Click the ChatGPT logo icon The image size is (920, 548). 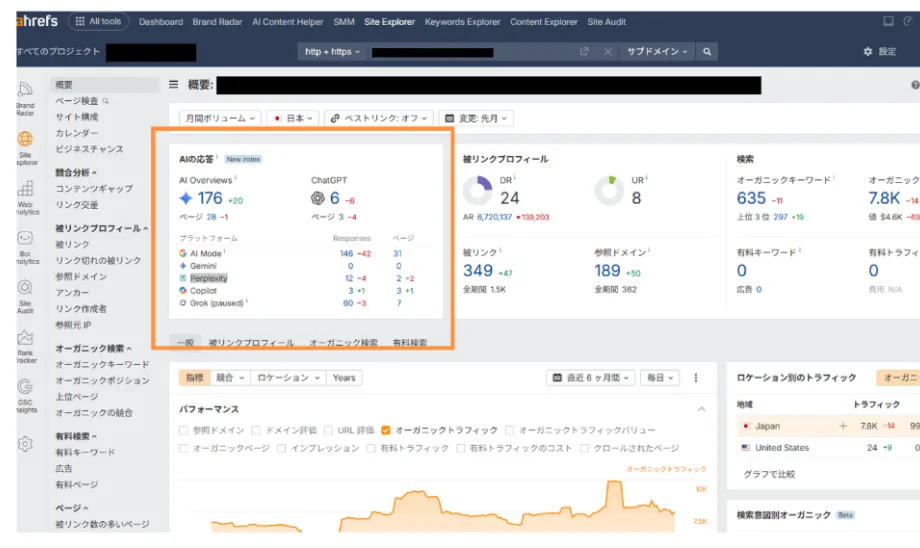[x=317, y=198]
